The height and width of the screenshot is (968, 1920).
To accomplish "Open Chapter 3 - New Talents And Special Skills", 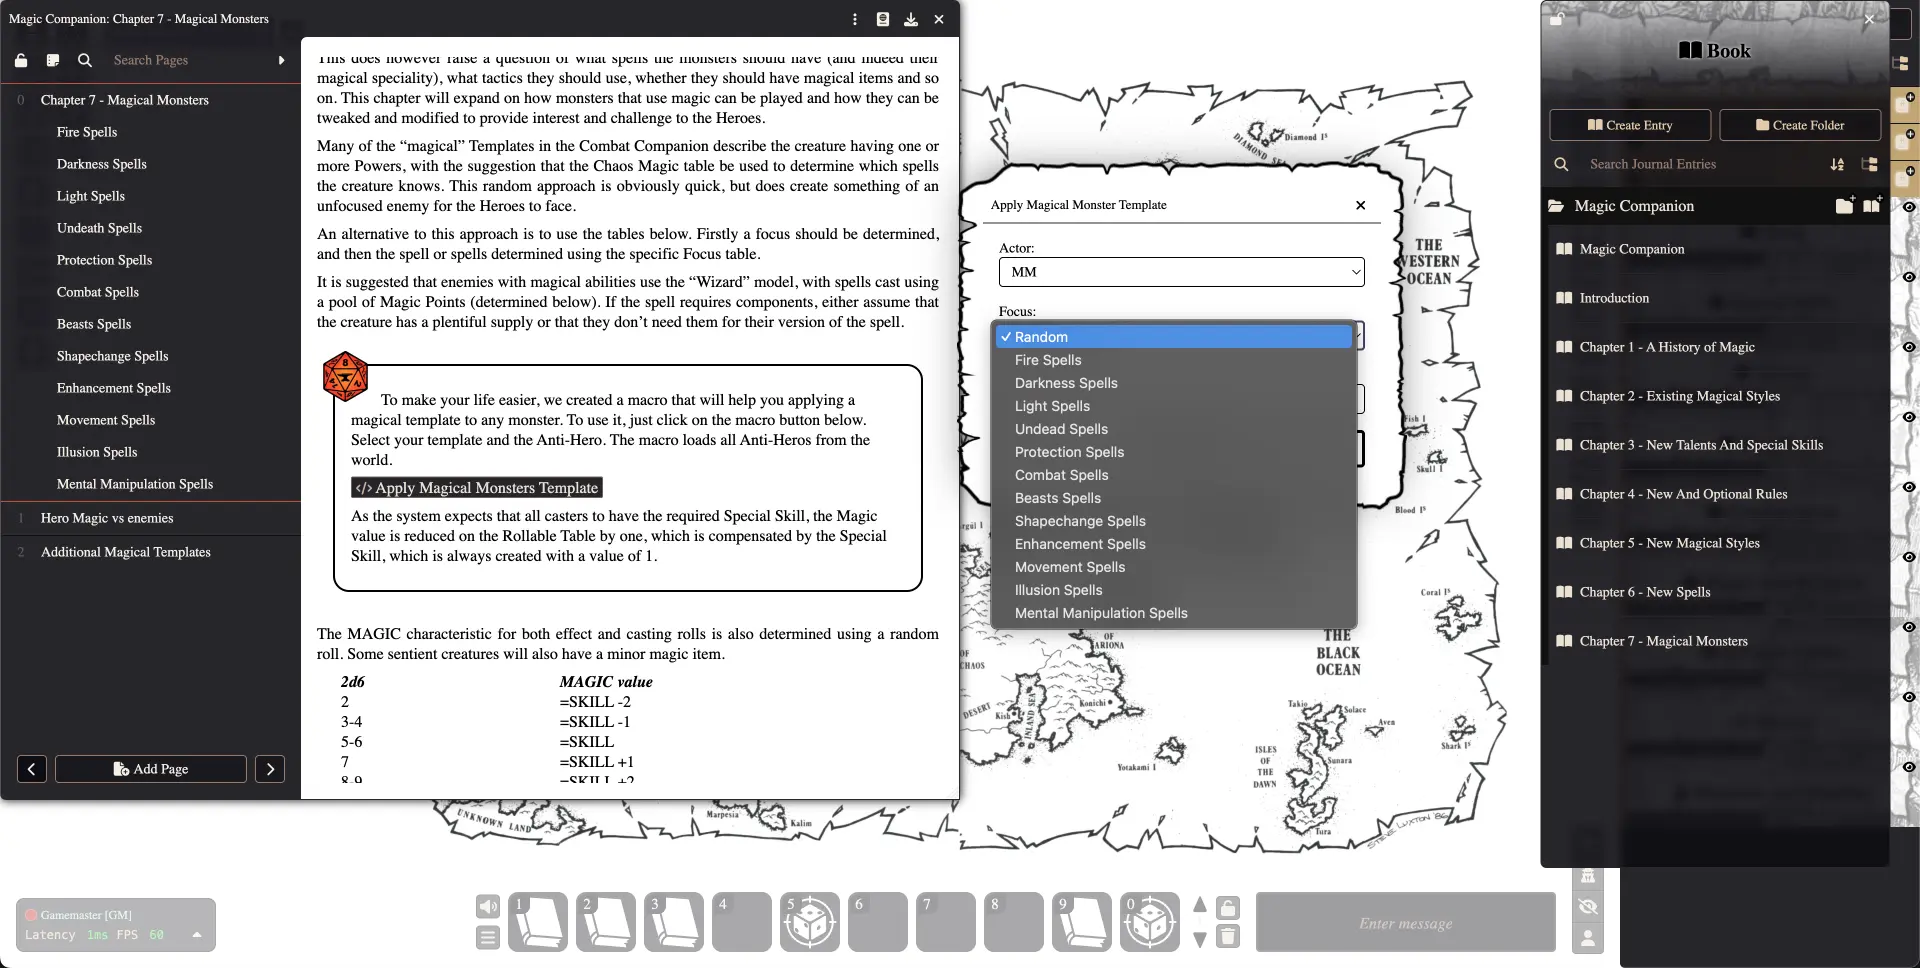I will 1700,445.
